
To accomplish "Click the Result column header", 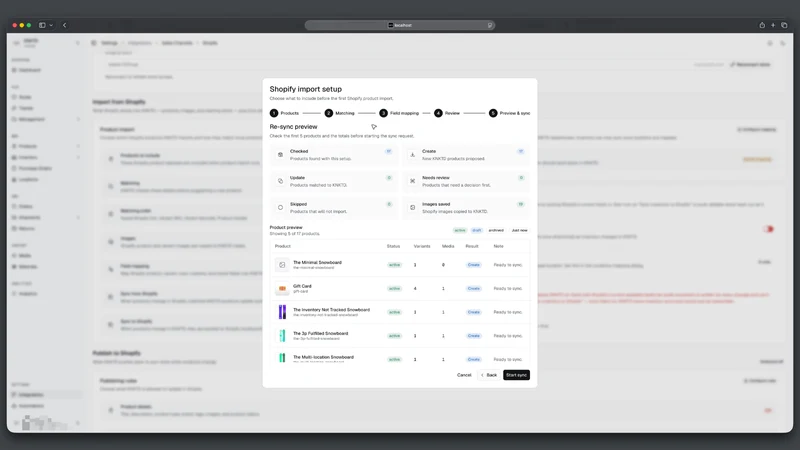I will click(x=472, y=246).
